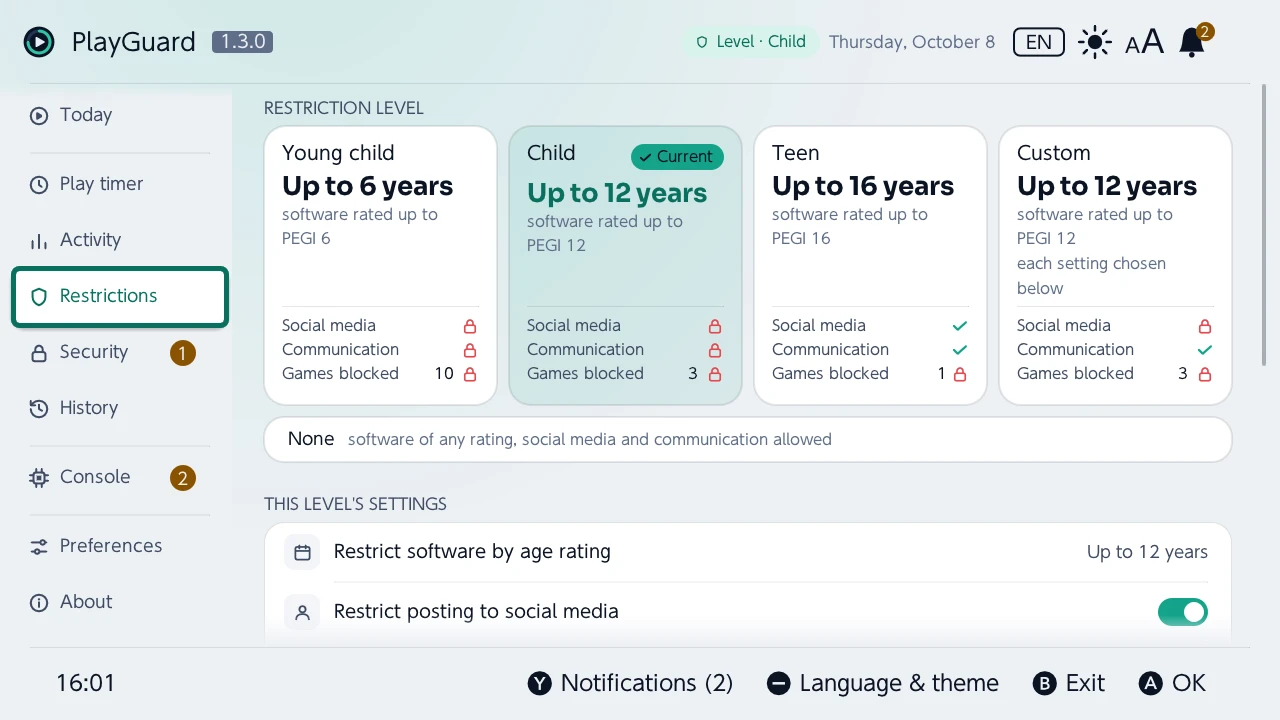Click the History rewind-clock icon
This screenshot has height=720, width=1280.
tap(39, 408)
